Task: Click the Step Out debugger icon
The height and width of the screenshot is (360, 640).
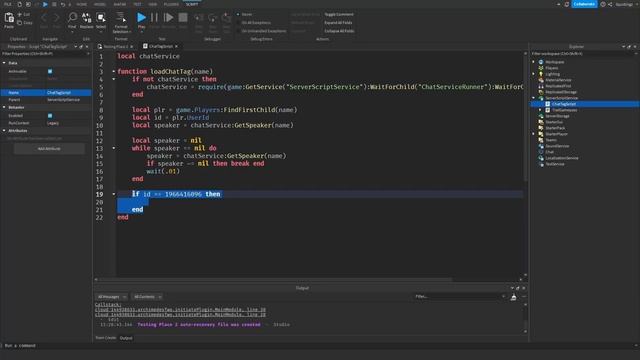Action: click(x=227, y=18)
